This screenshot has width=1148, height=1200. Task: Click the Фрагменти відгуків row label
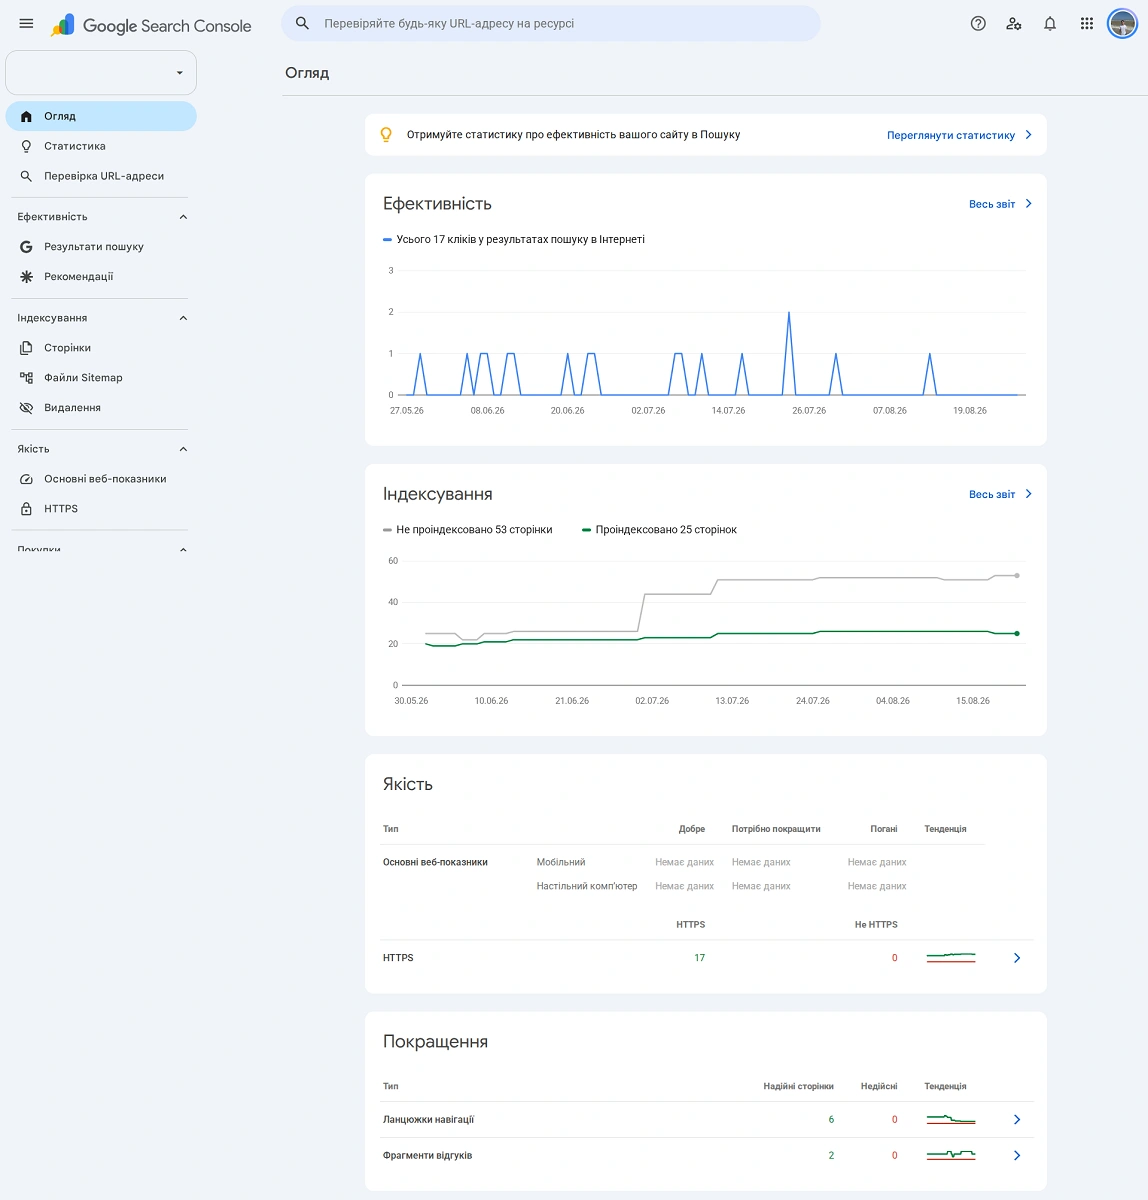click(427, 1156)
